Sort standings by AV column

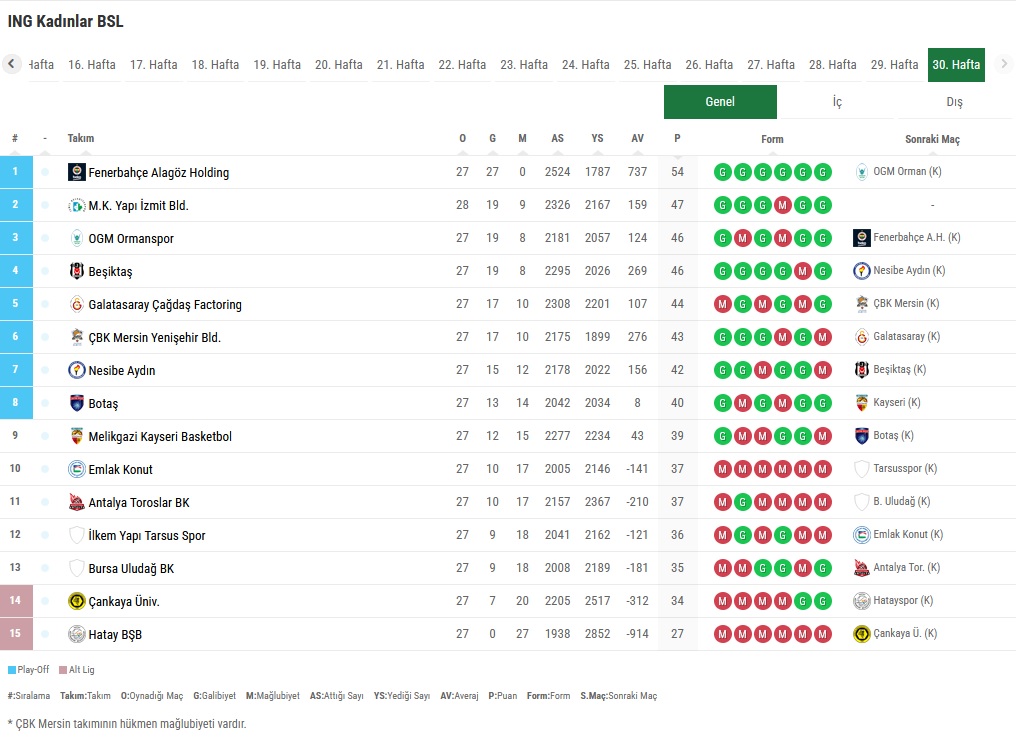click(x=638, y=139)
